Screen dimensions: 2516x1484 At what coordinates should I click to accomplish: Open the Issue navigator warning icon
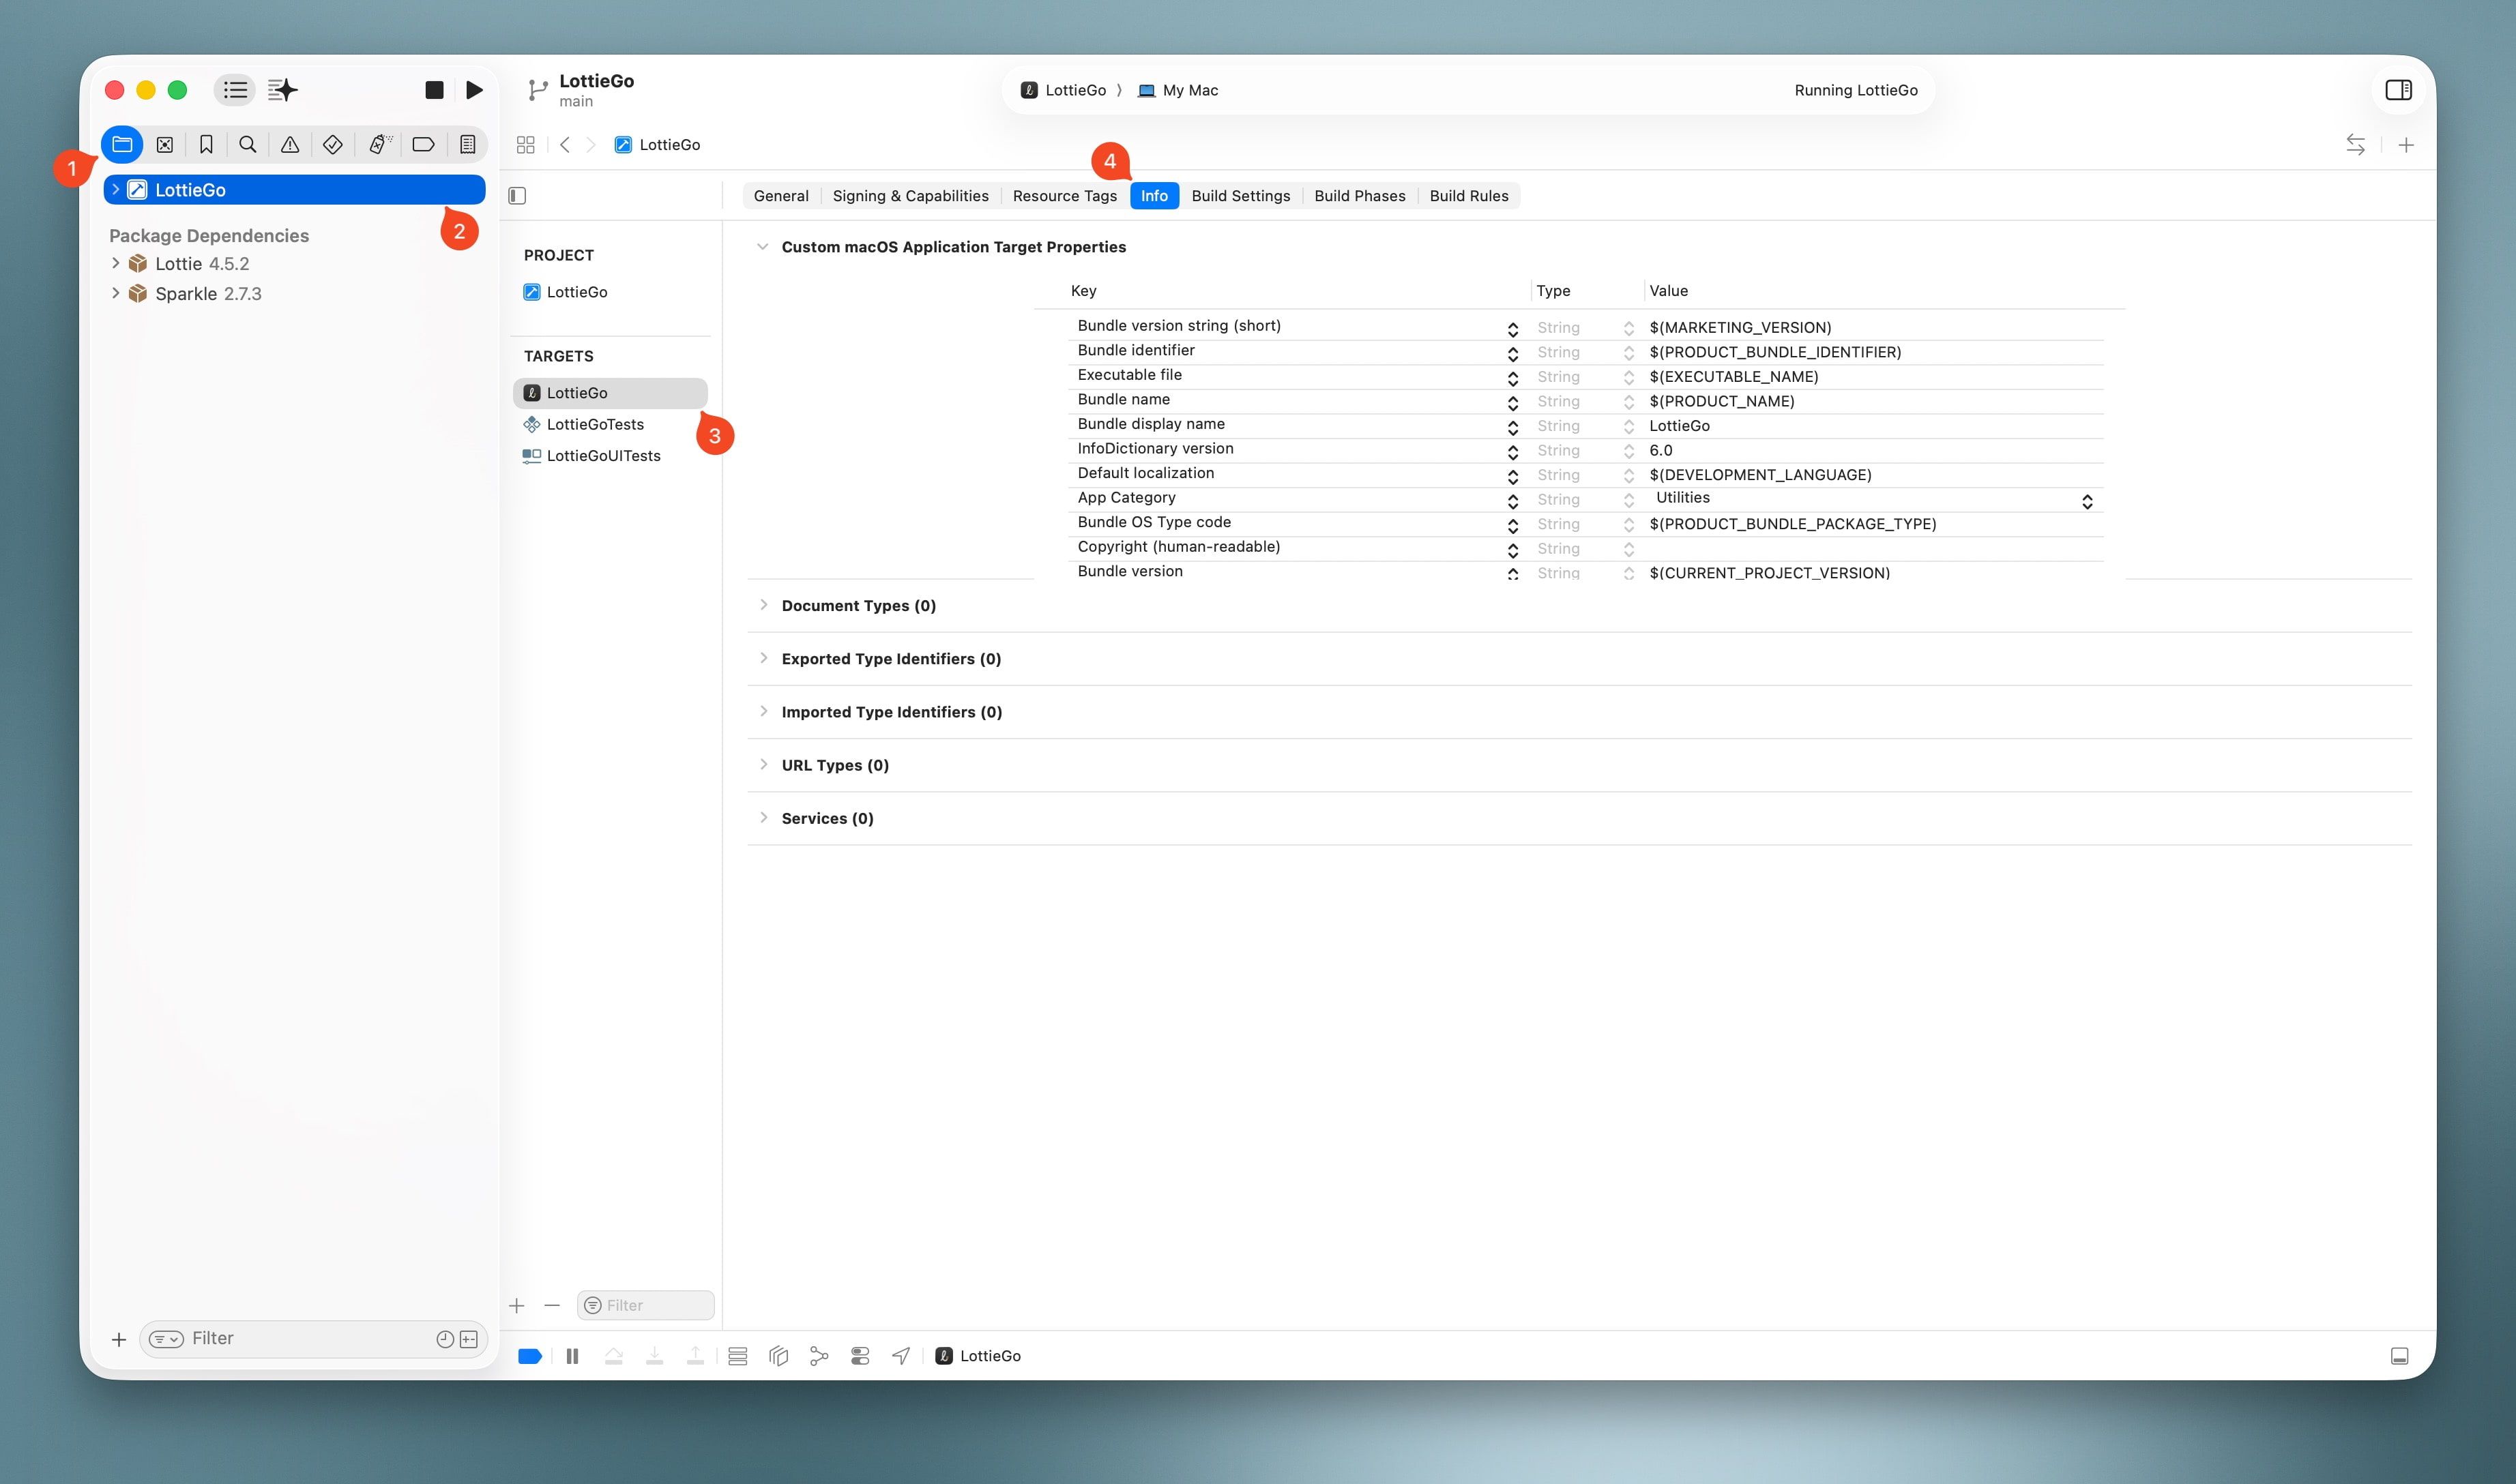pyautogui.click(x=290, y=145)
